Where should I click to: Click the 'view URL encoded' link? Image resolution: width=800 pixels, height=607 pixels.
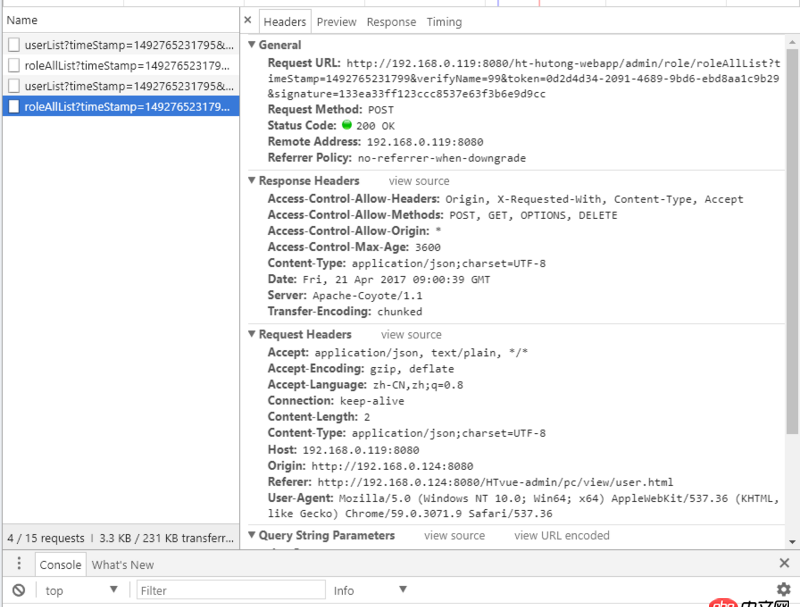[x=561, y=535]
